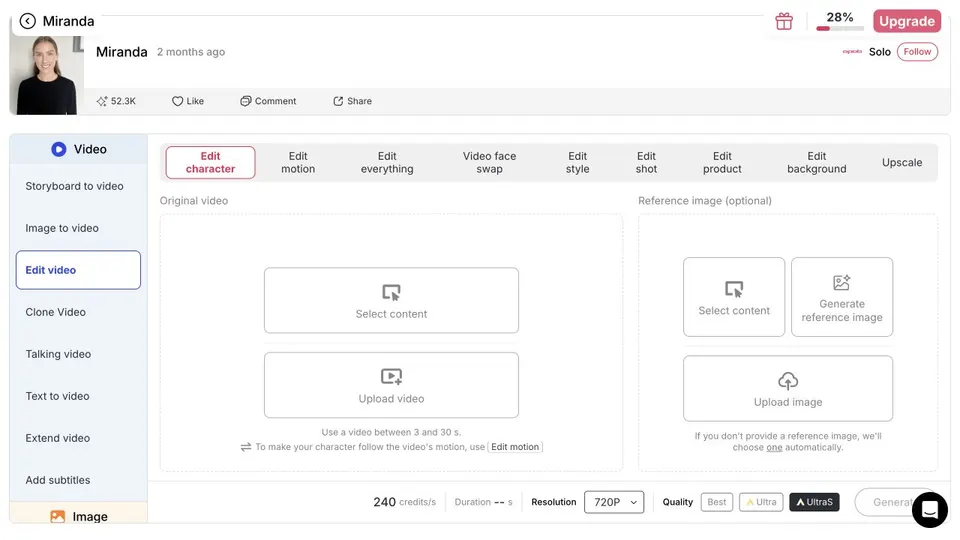The width and height of the screenshot is (960, 540).
Task: Switch to Video face swap tab
Action: pyautogui.click(x=489, y=162)
